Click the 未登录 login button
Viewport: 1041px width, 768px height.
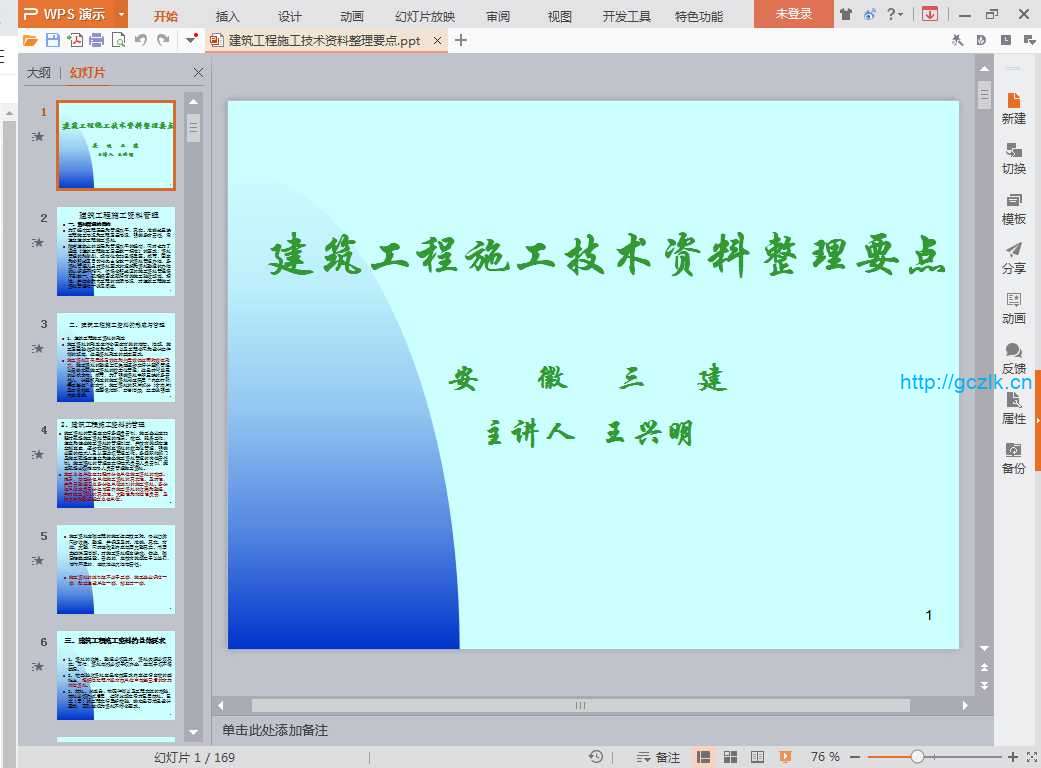(x=794, y=15)
